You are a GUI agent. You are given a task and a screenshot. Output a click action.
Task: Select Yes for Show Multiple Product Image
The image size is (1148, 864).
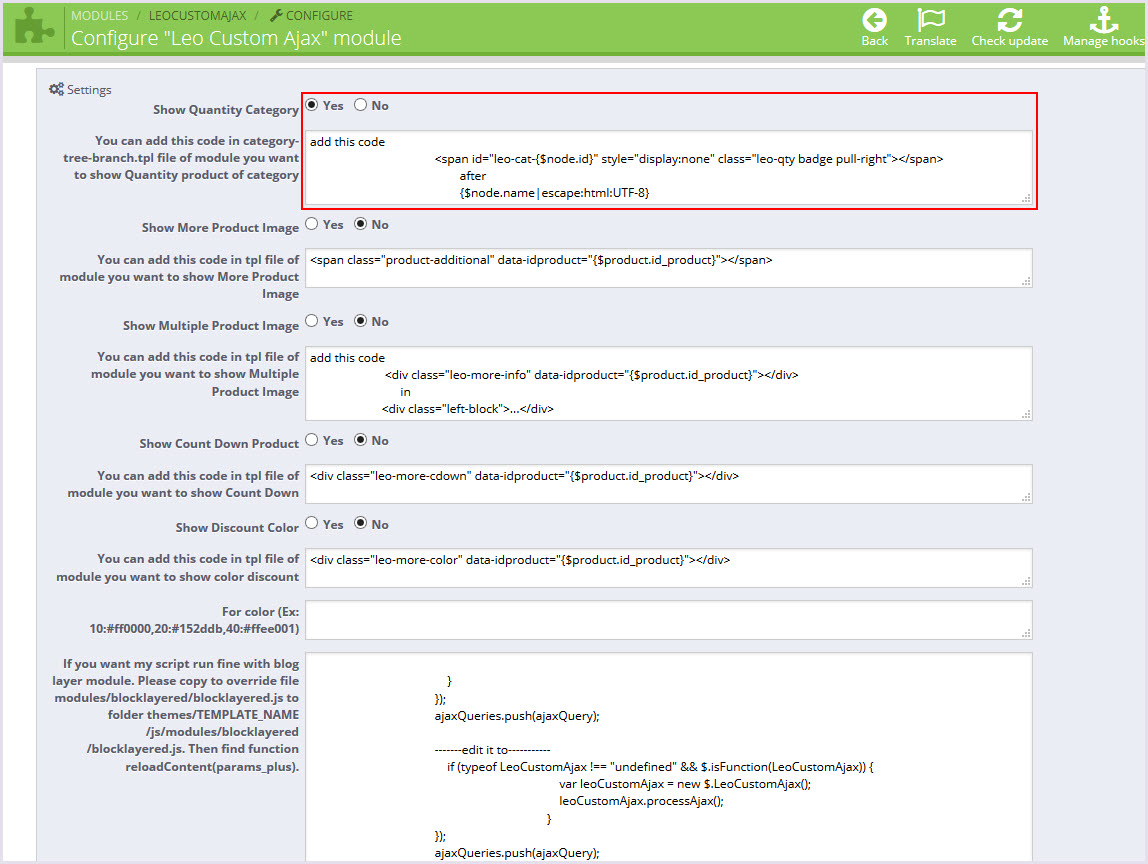pos(312,321)
